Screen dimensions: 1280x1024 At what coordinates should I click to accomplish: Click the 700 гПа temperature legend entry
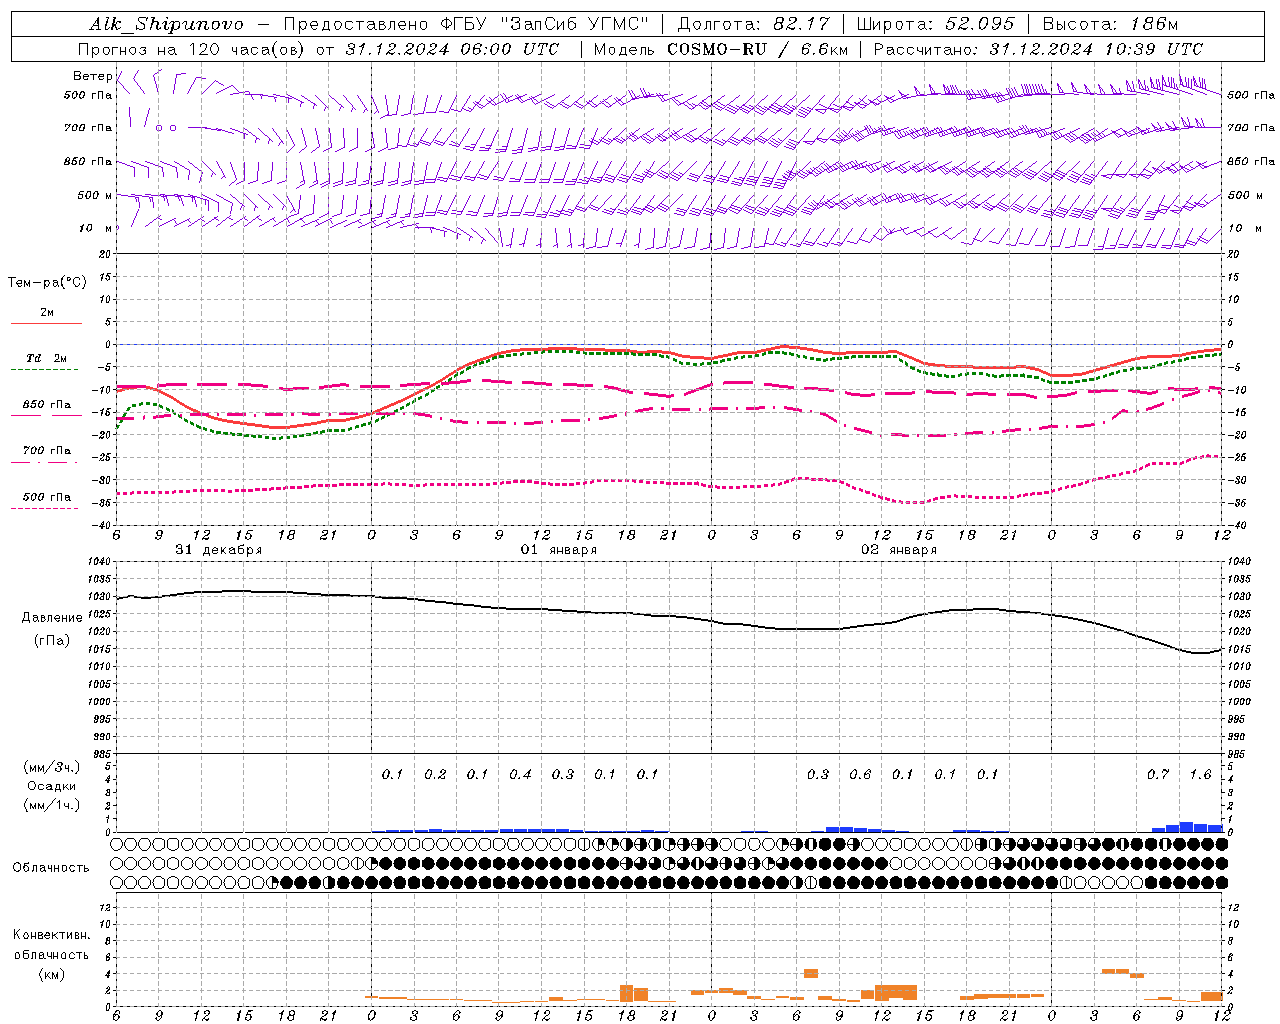(x=47, y=451)
